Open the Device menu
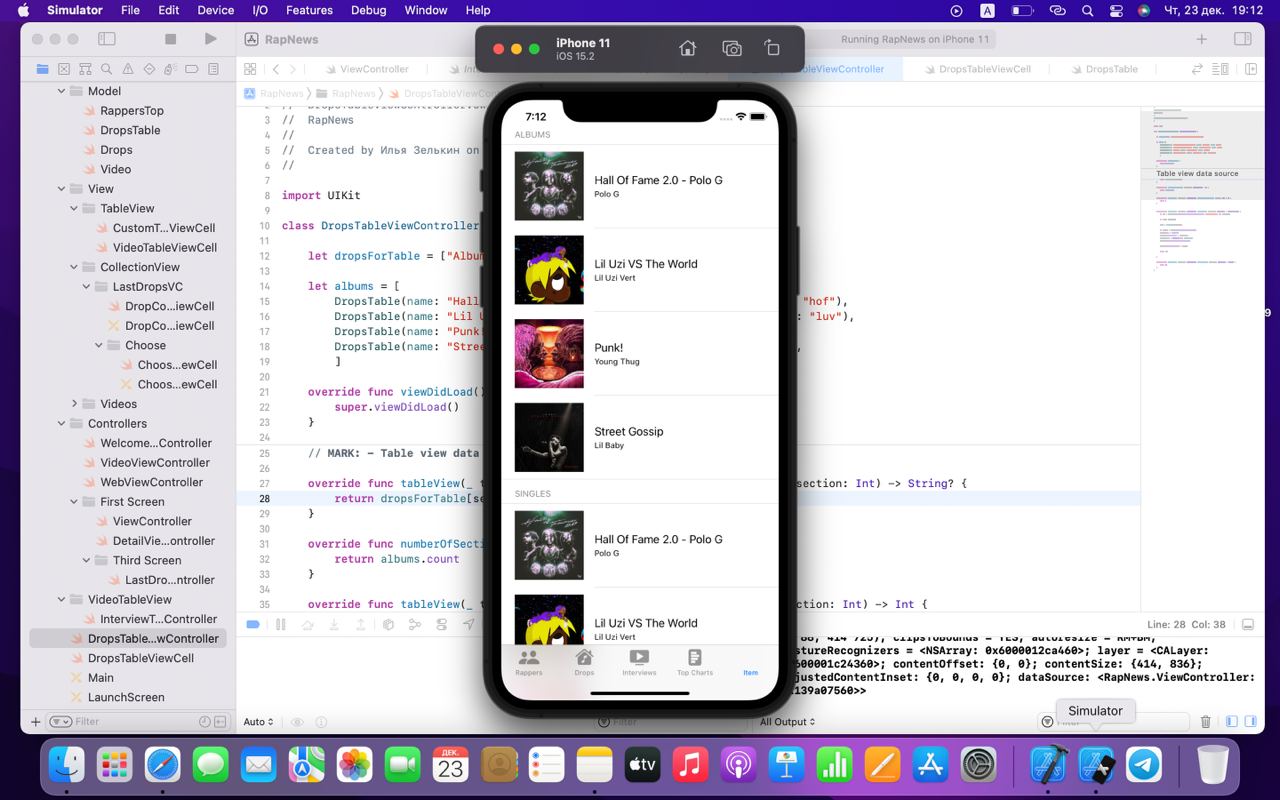1280x800 pixels. click(x=215, y=10)
